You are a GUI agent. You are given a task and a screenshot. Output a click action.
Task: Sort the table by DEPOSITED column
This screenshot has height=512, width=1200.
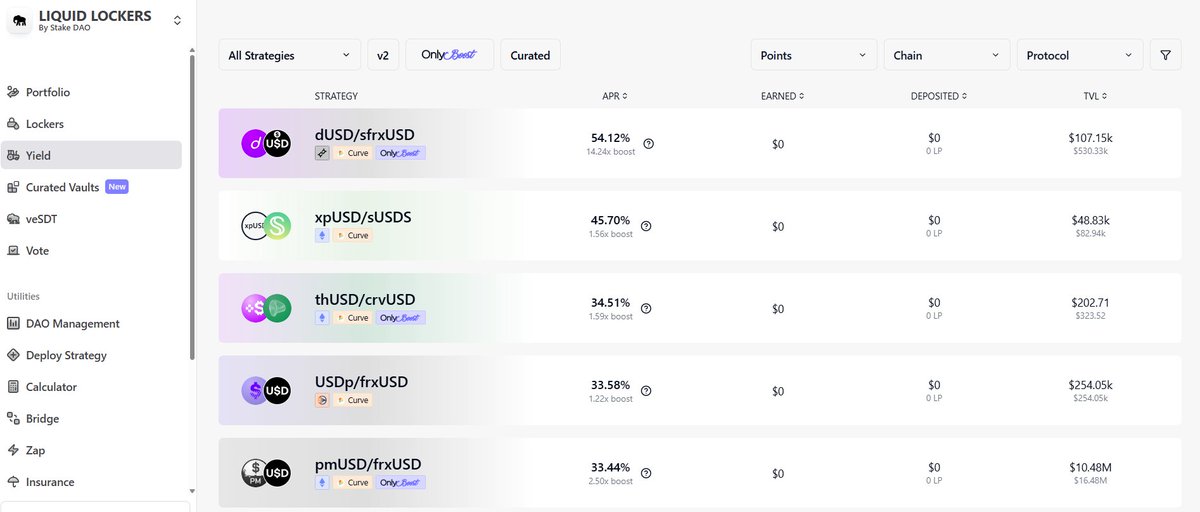coord(939,96)
